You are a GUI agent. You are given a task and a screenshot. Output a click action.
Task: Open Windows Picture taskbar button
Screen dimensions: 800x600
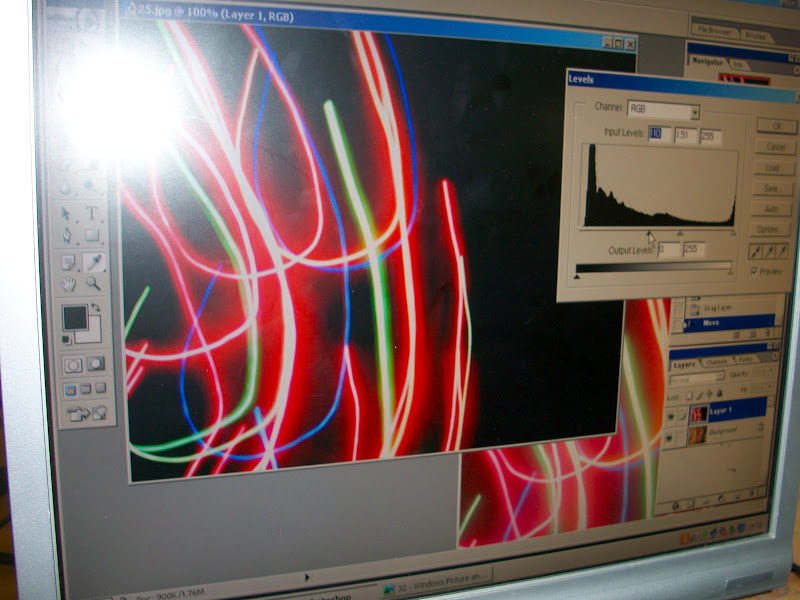[437, 581]
